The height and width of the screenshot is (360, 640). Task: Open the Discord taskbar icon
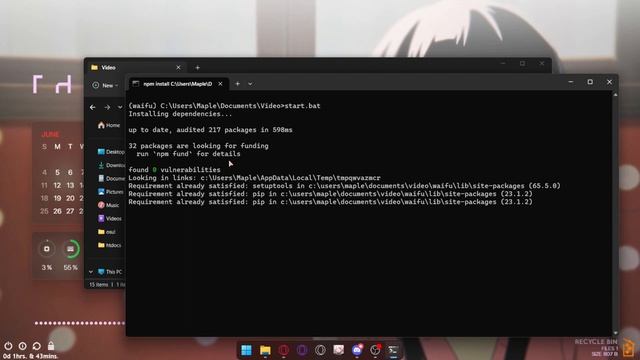click(357, 350)
